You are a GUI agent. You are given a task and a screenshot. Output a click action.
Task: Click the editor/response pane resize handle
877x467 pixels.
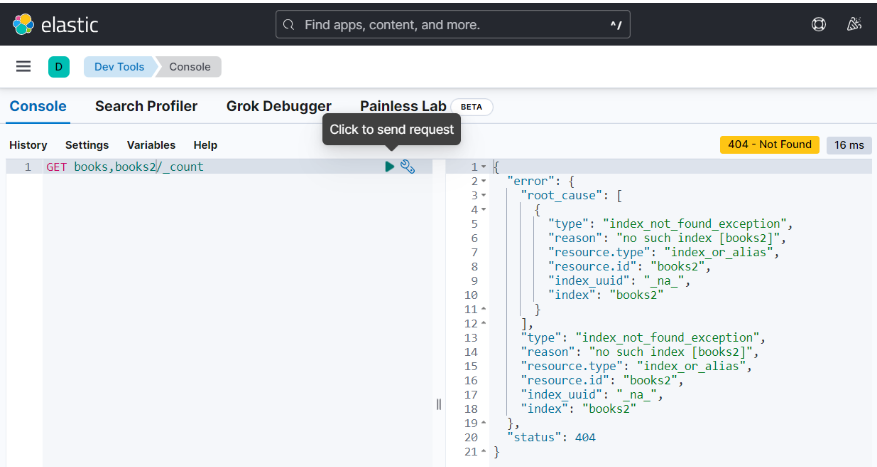pyautogui.click(x=438, y=404)
